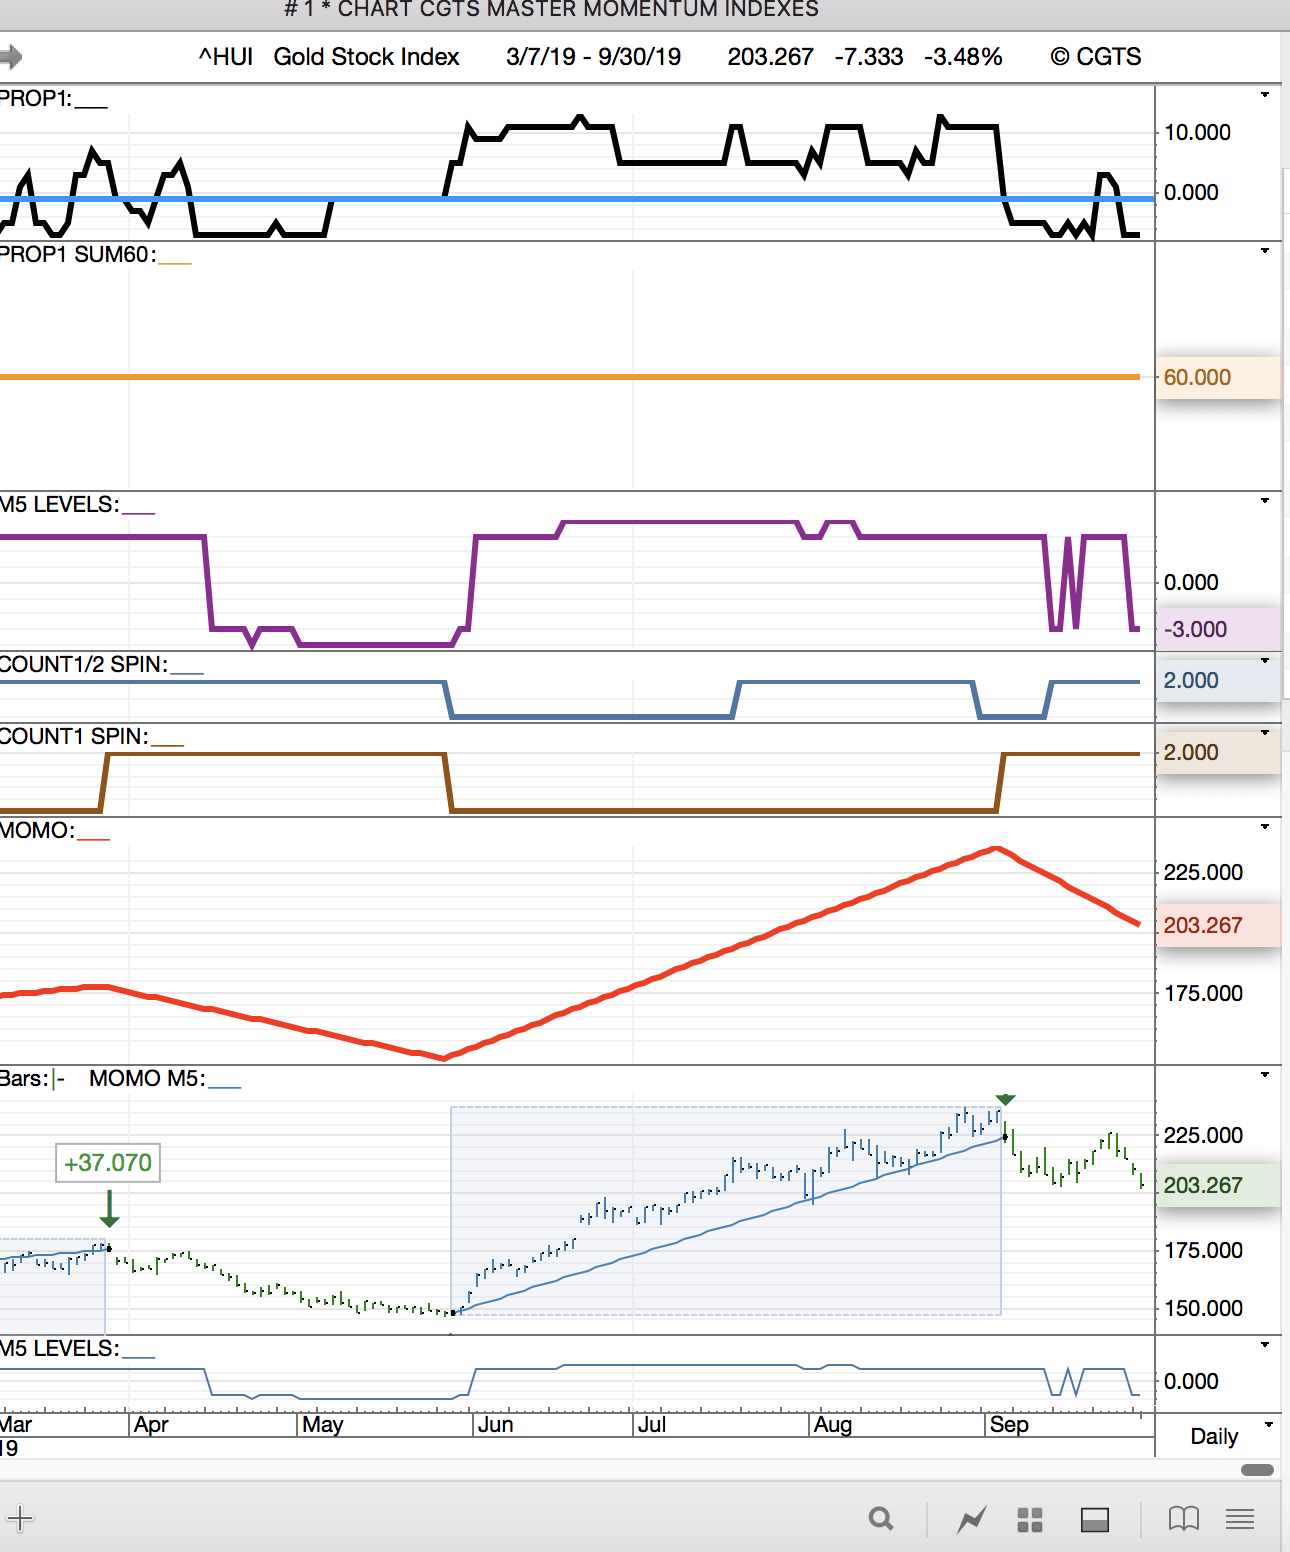Select the zigzag line chart icon

pyautogui.click(x=971, y=1520)
